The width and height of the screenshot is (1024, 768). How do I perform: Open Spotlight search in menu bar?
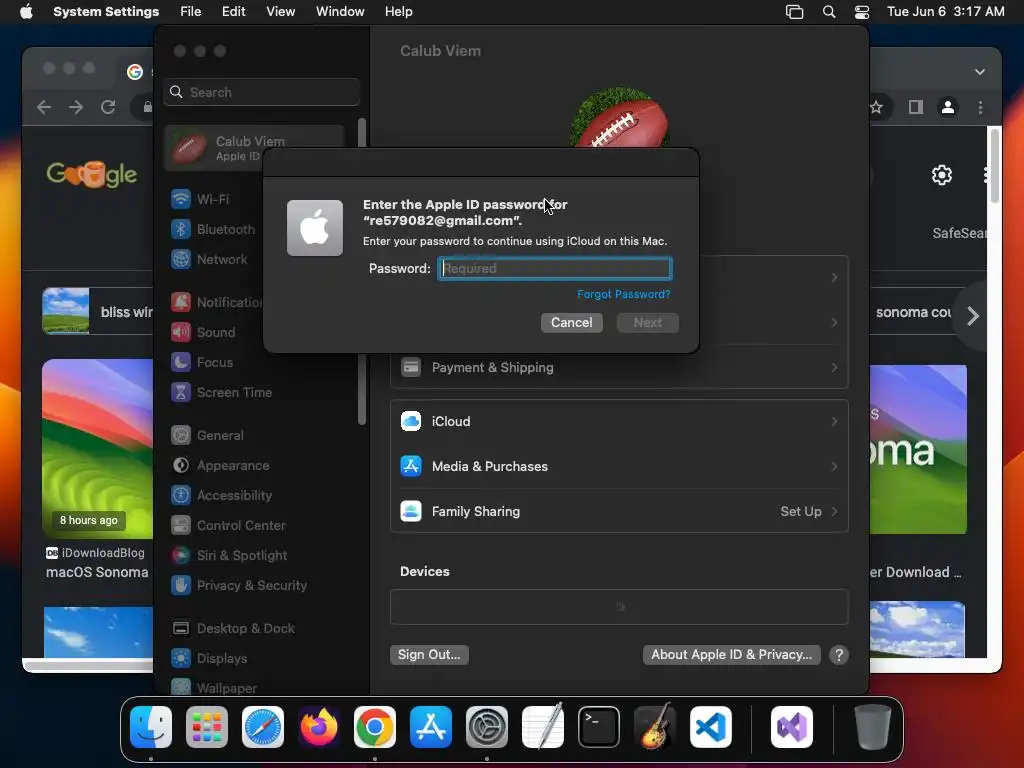pyautogui.click(x=829, y=12)
